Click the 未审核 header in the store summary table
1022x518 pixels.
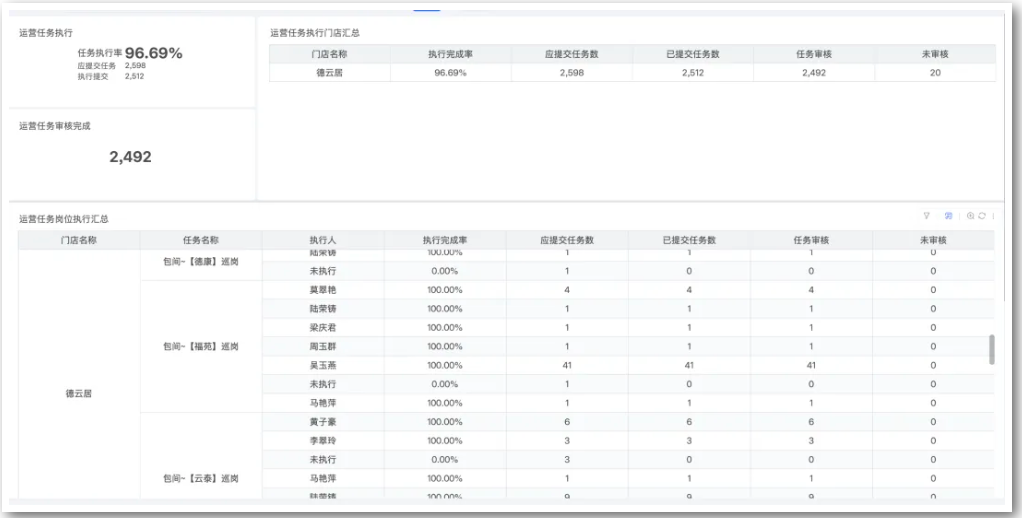[x=934, y=54]
